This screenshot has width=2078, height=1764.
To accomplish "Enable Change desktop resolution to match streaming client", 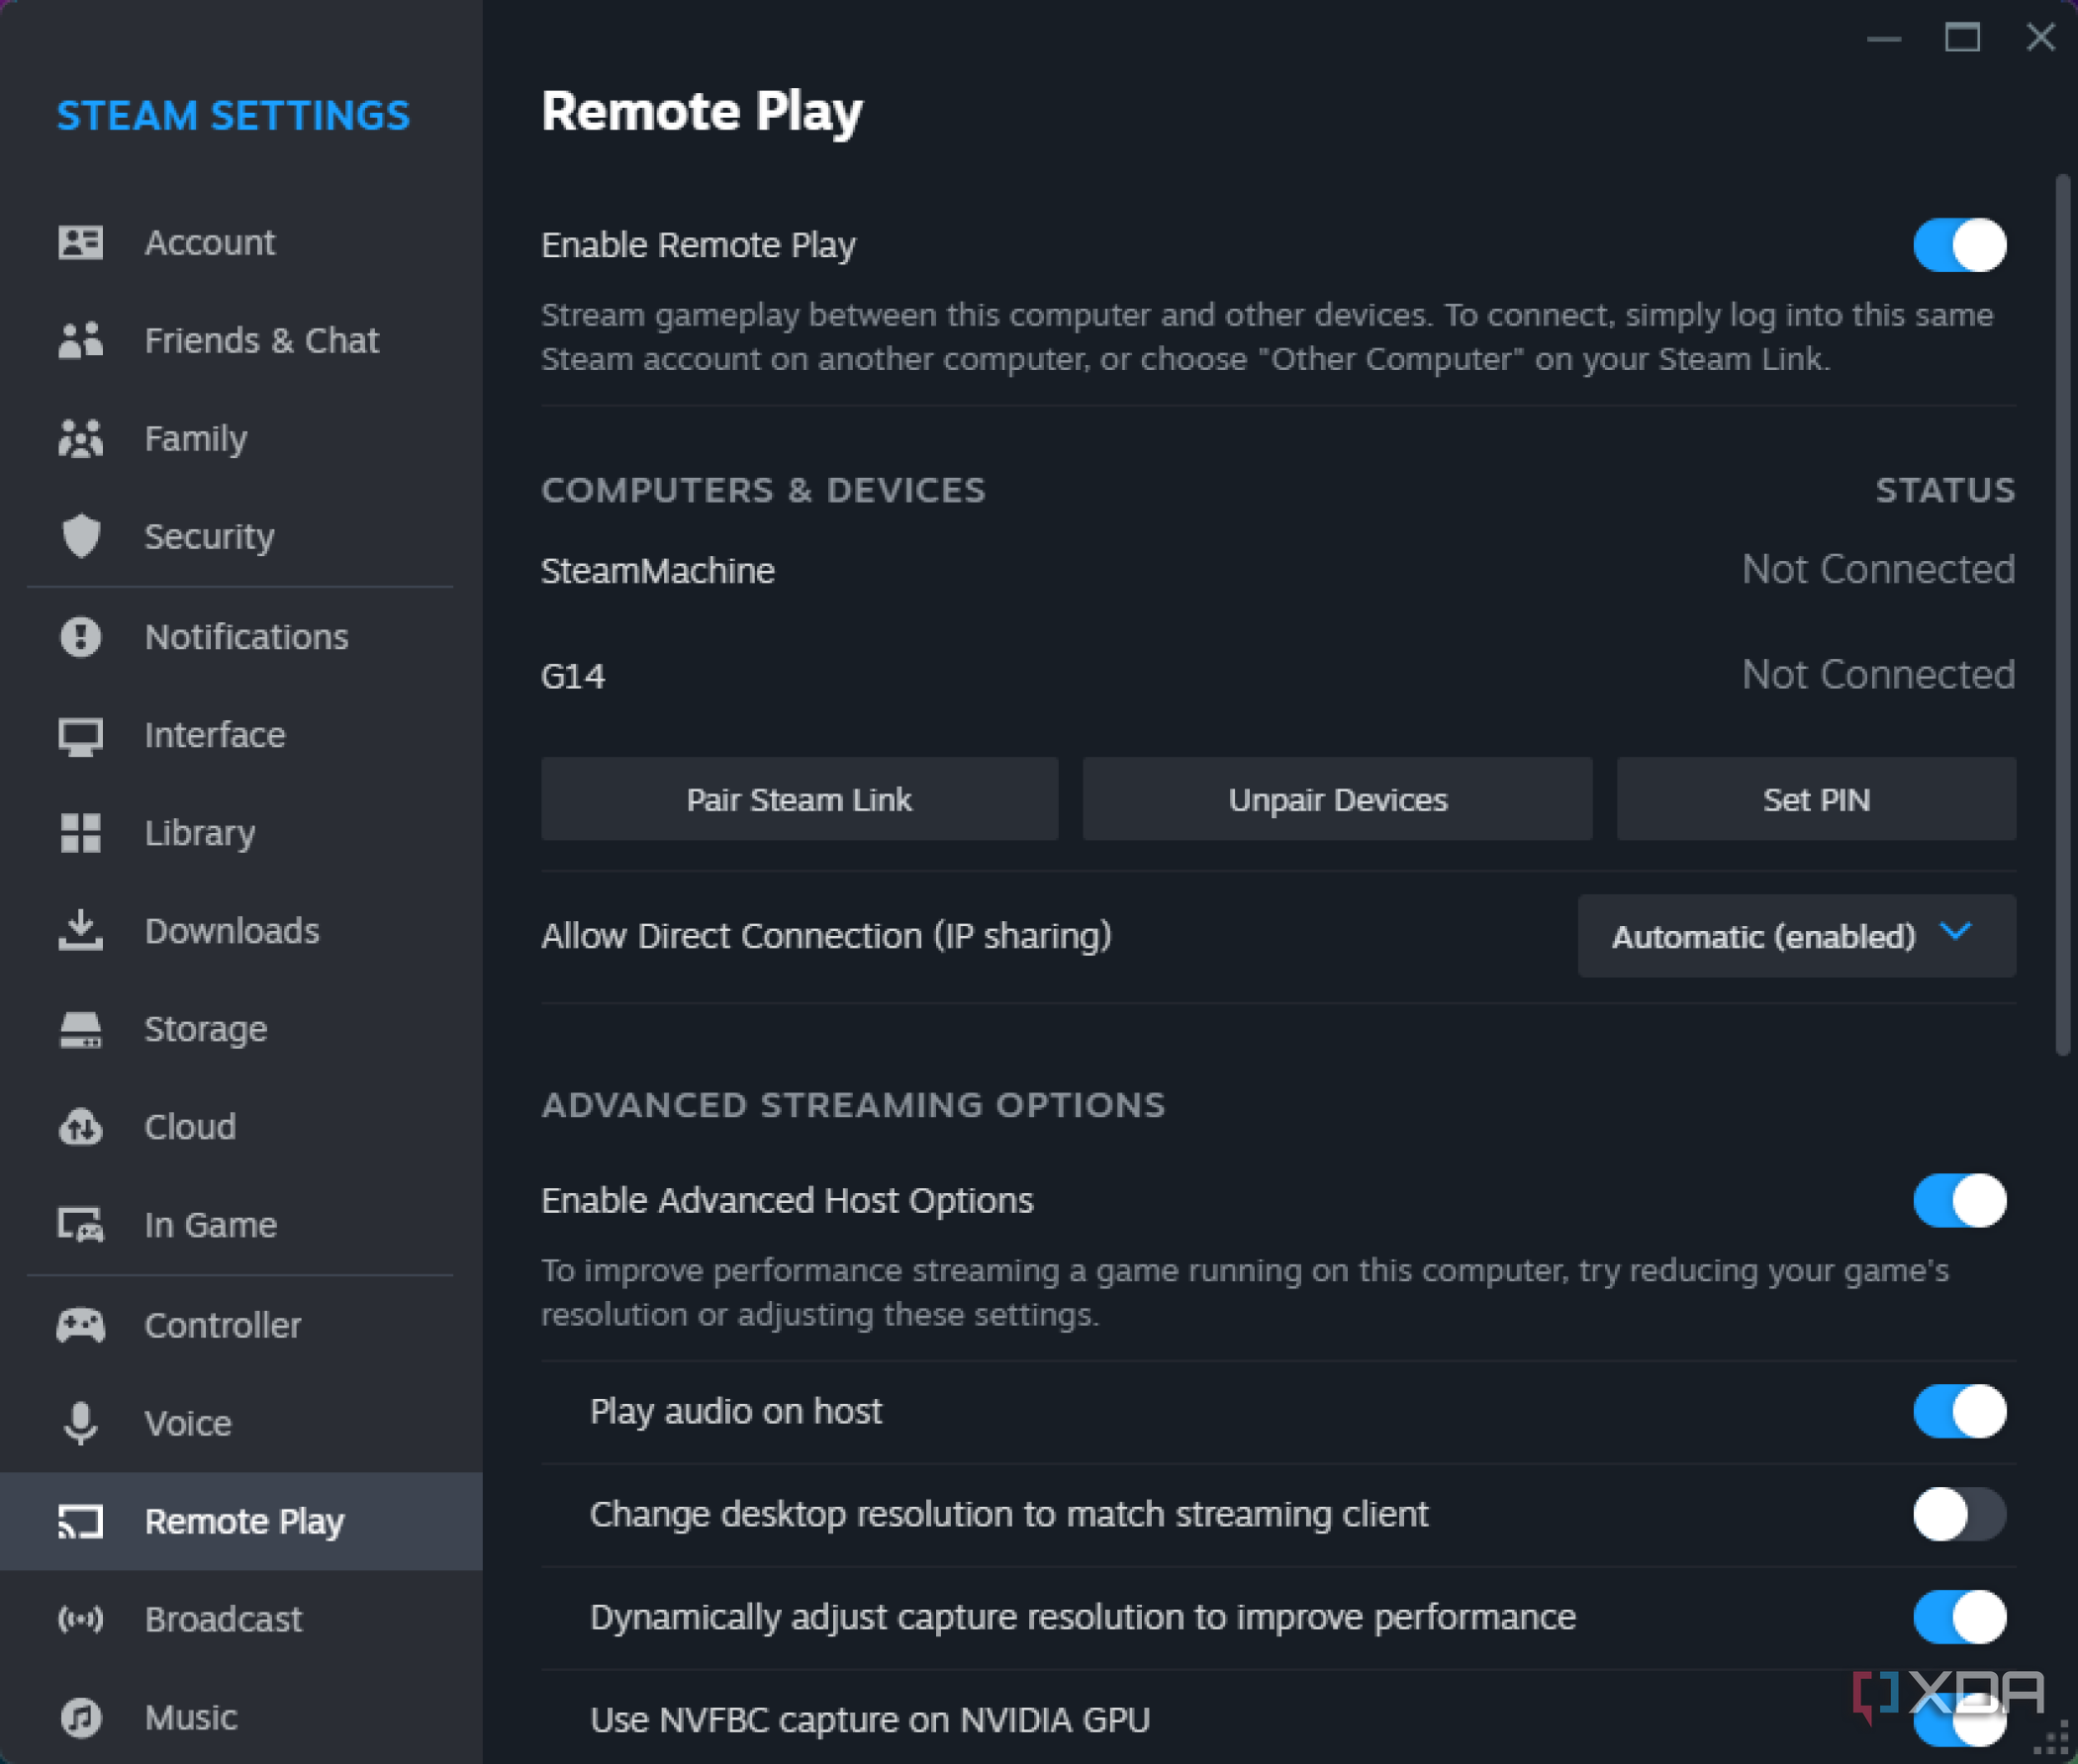I will click(1958, 1514).
